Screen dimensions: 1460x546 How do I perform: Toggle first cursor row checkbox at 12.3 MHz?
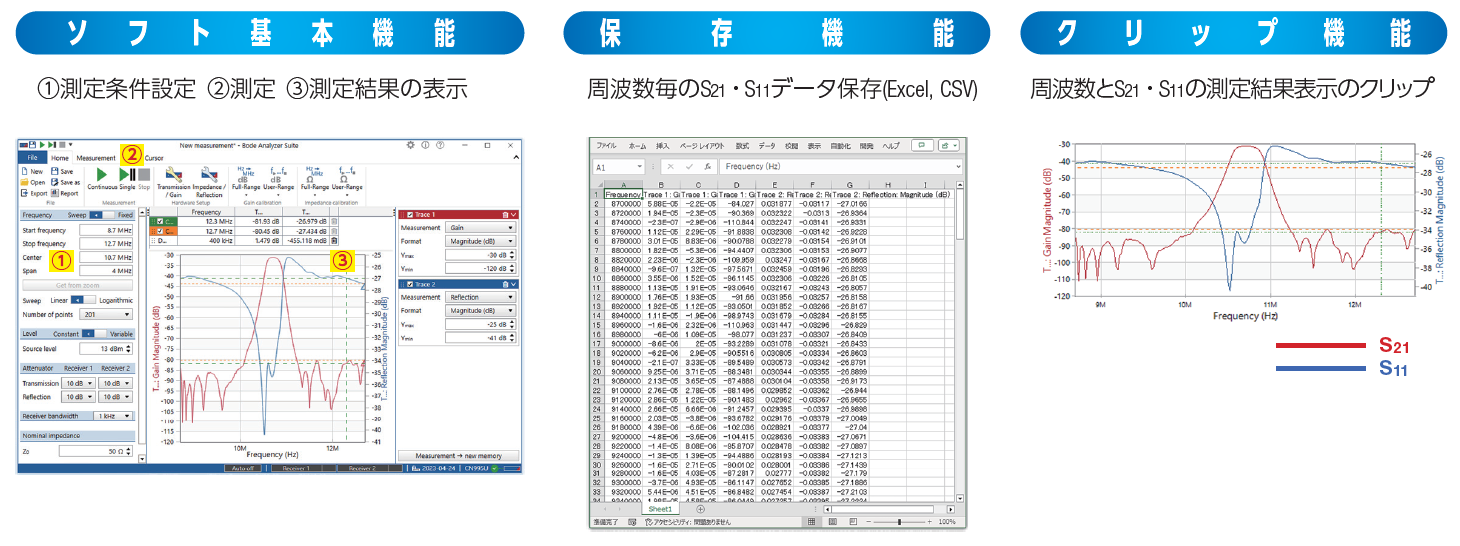[160, 222]
